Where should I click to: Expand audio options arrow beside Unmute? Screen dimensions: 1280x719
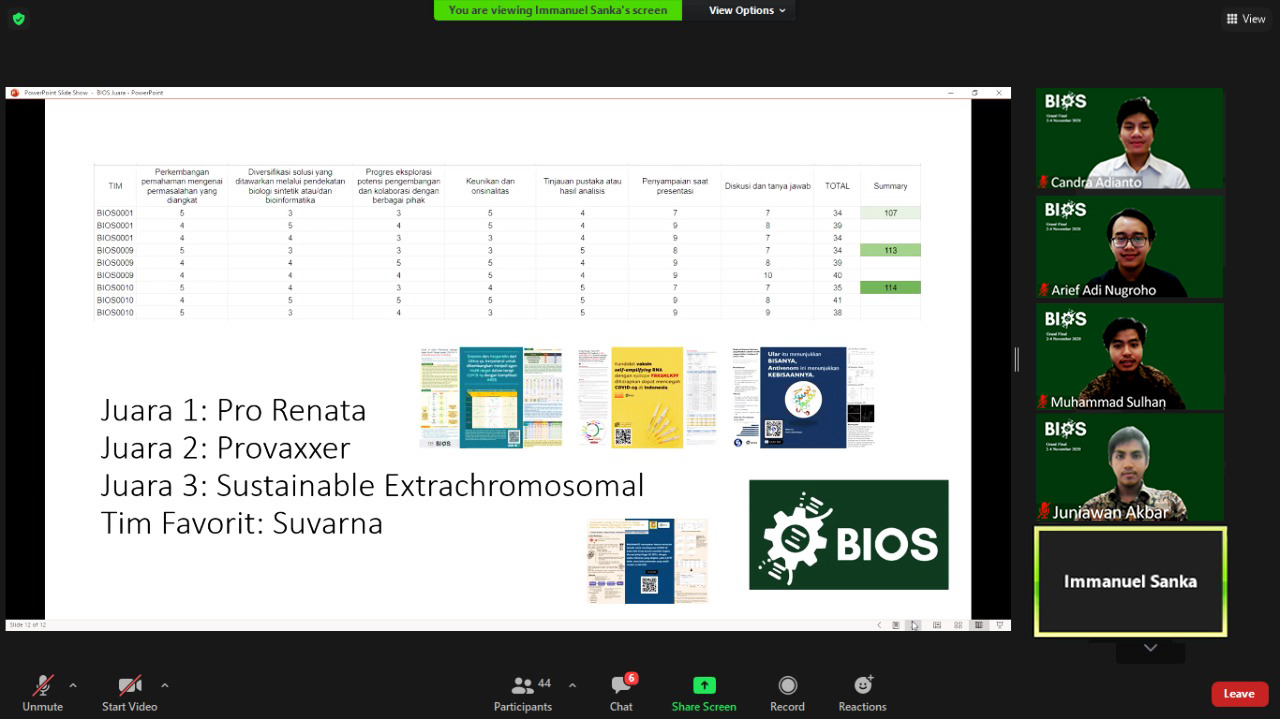click(x=73, y=686)
